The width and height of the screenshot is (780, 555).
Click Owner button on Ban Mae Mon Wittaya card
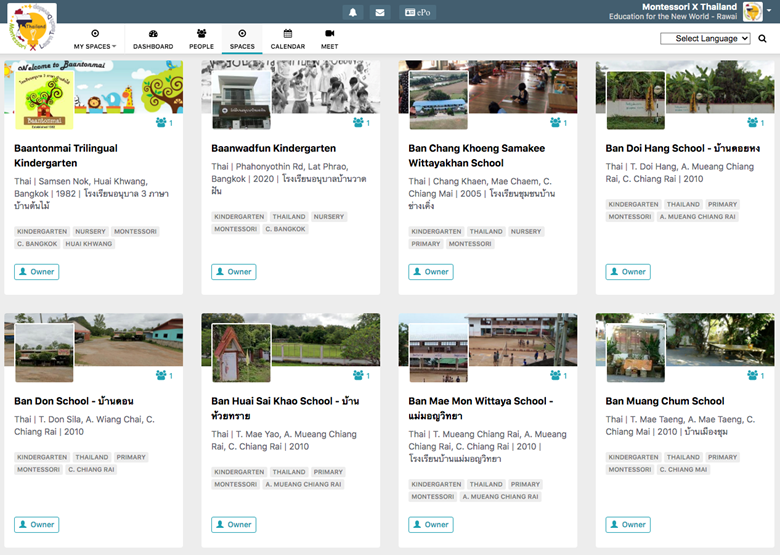(431, 525)
